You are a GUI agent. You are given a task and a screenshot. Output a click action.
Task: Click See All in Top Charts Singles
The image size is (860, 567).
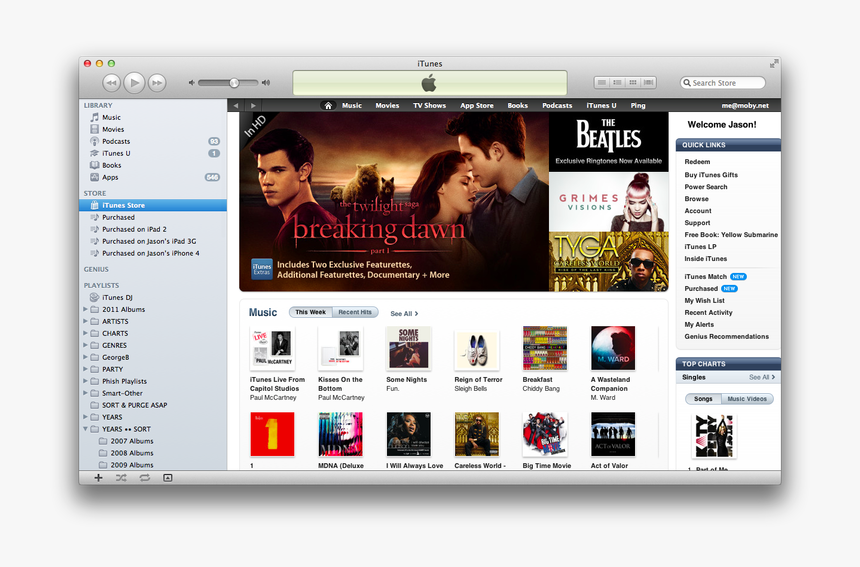(x=762, y=377)
